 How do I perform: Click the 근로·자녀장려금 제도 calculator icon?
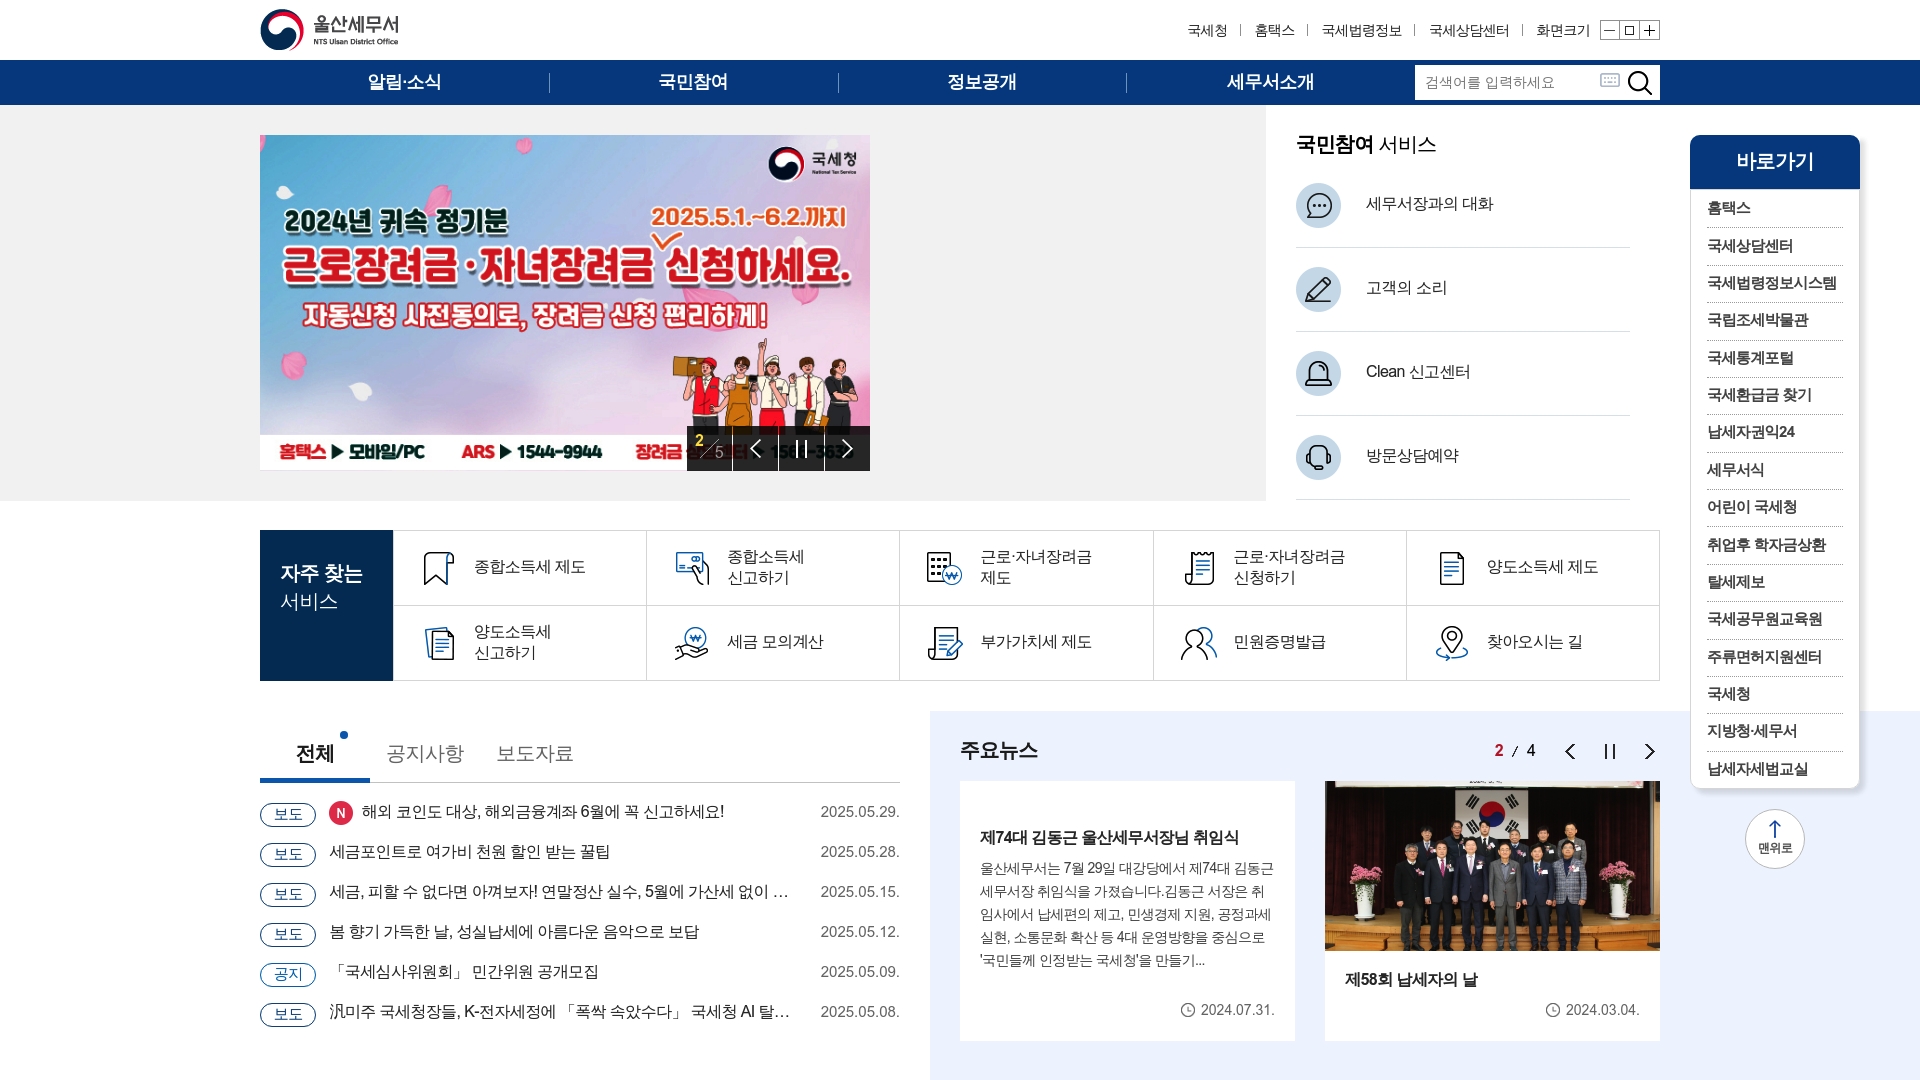pyautogui.click(x=944, y=568)
